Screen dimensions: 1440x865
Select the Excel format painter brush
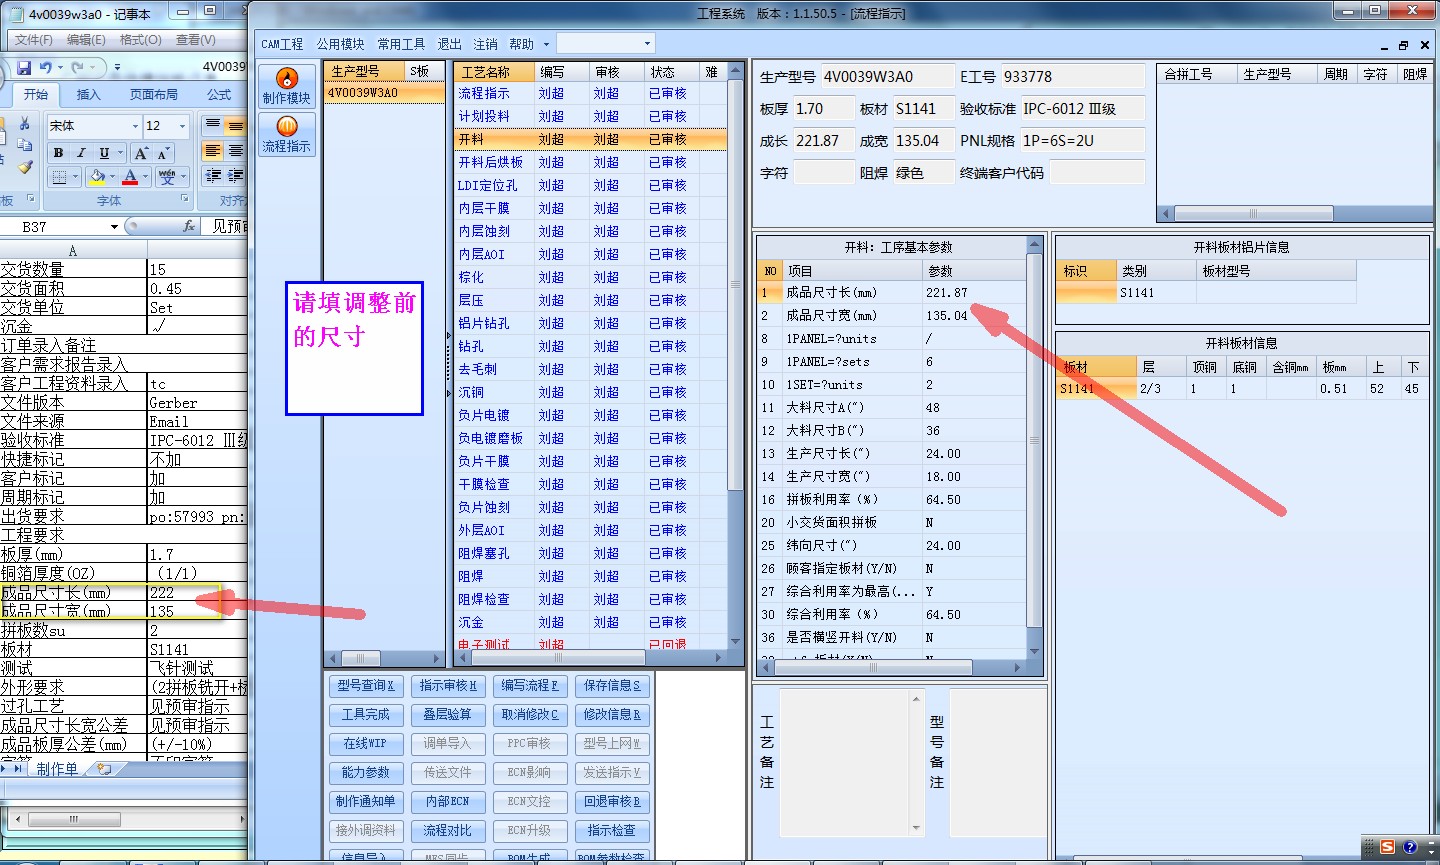[x=25, y=167]
